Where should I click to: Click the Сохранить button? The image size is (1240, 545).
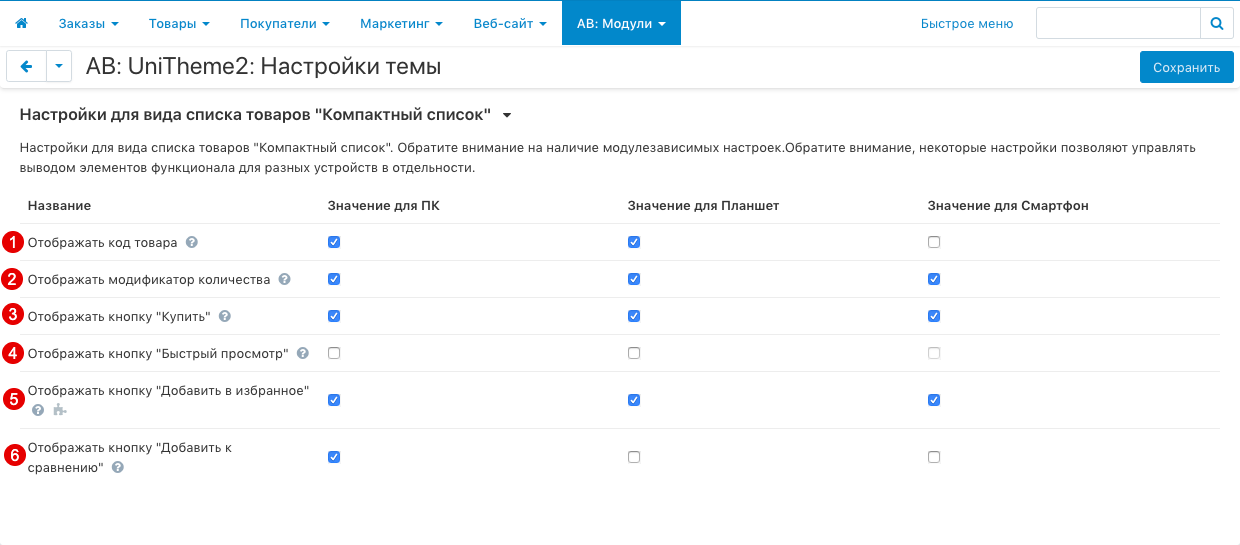[1186, 68]
